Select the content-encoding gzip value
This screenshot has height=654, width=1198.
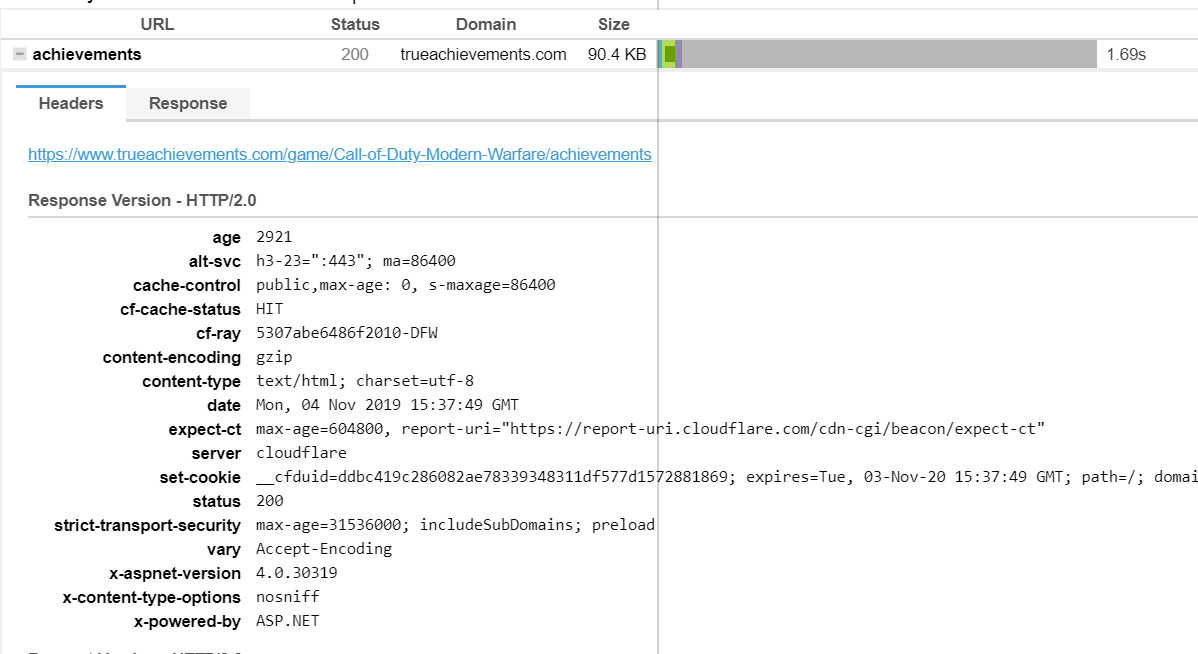(x=274, y=357)
